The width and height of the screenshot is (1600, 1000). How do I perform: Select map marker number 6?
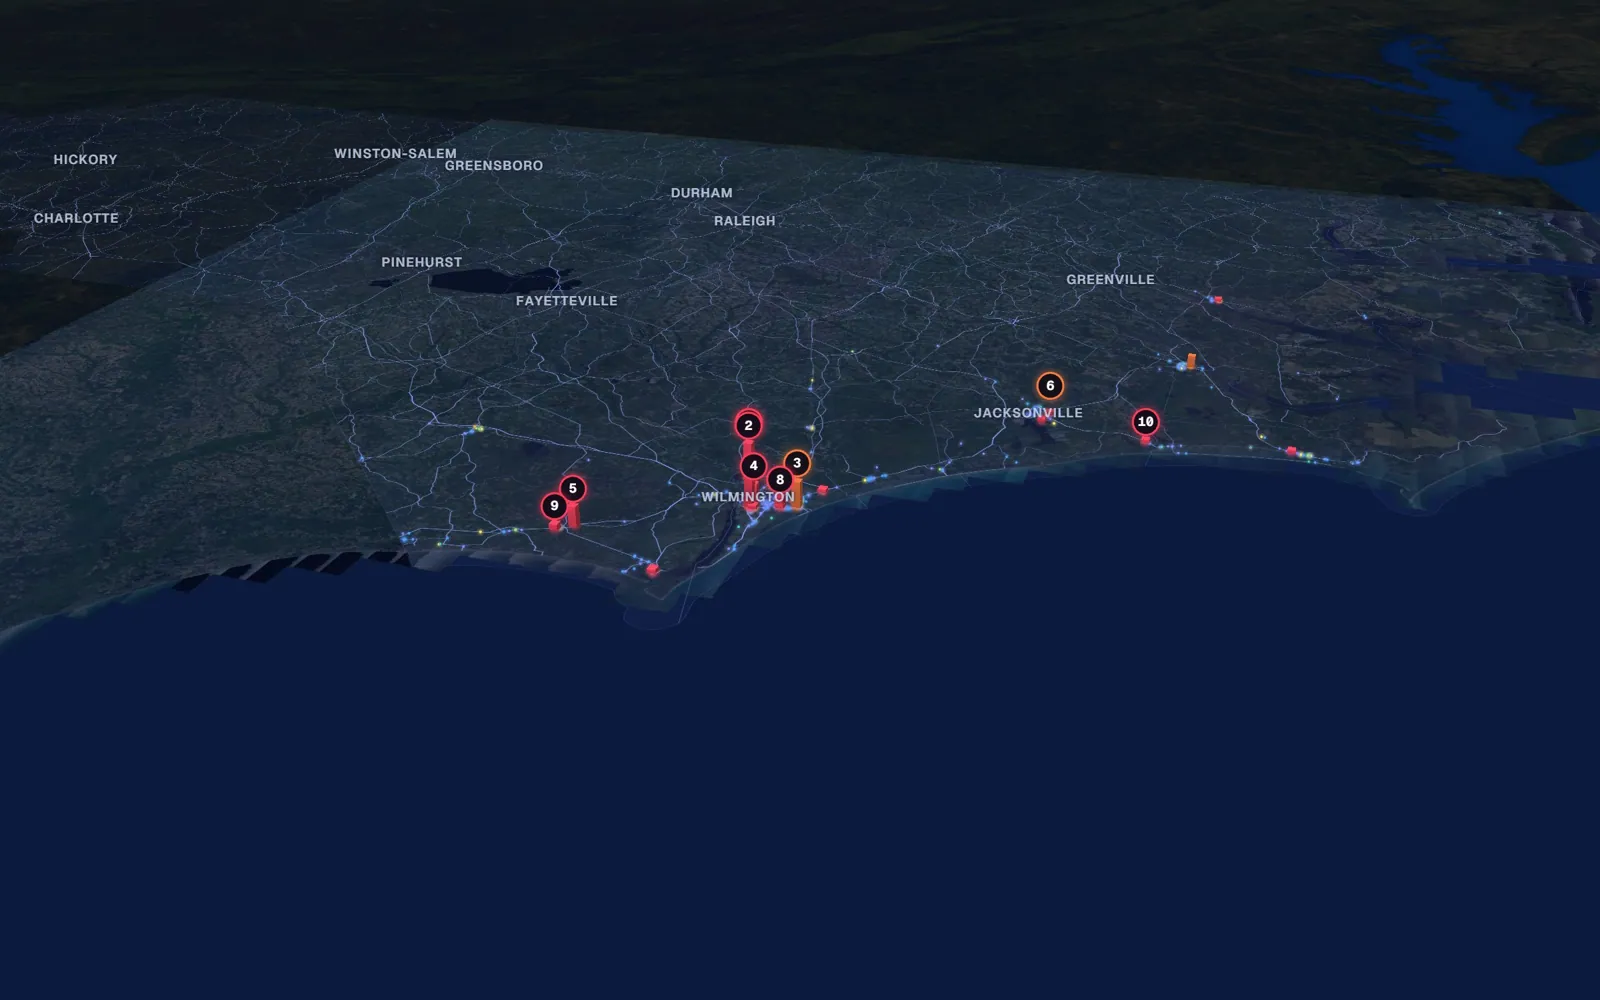(1050, 386)
